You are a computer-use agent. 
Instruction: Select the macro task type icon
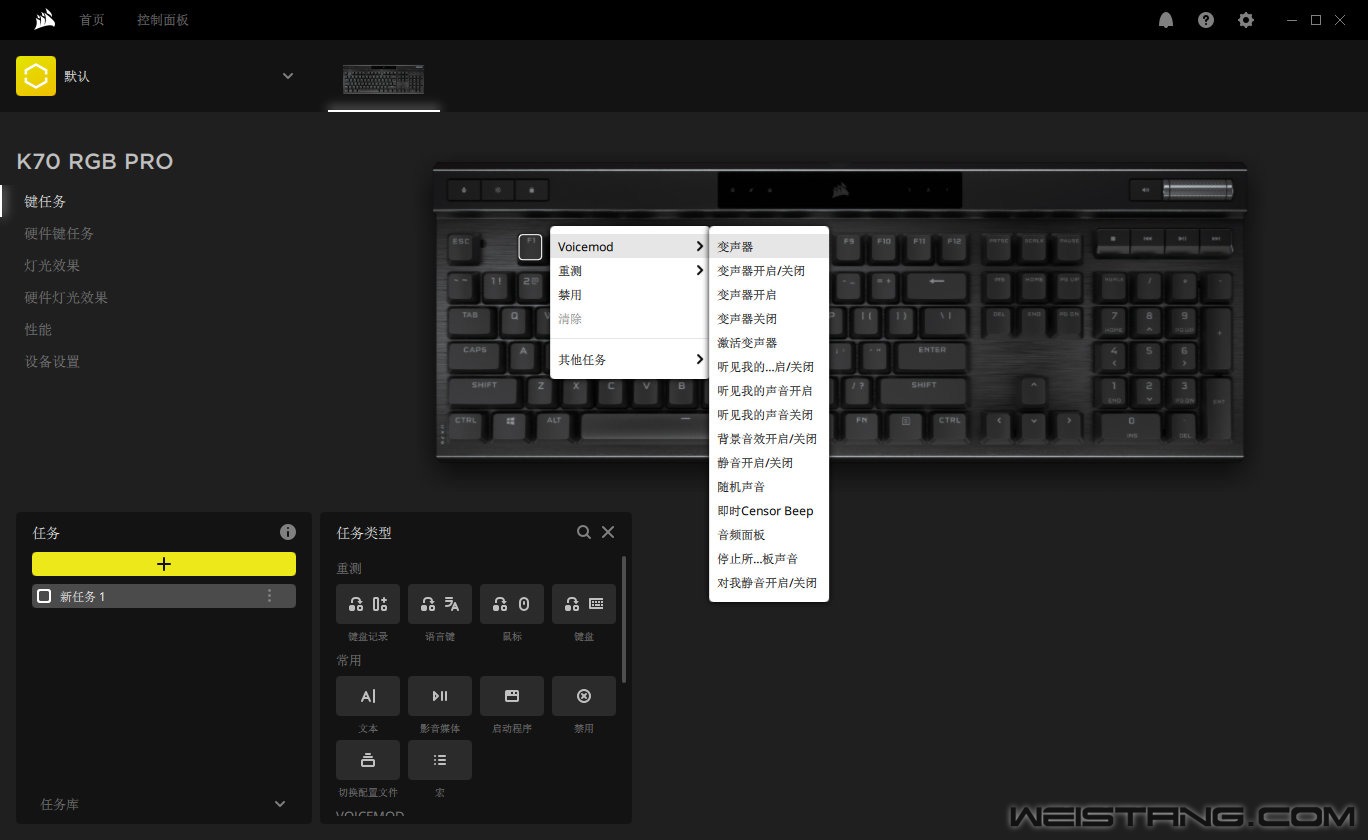click(x=440, y=760)
